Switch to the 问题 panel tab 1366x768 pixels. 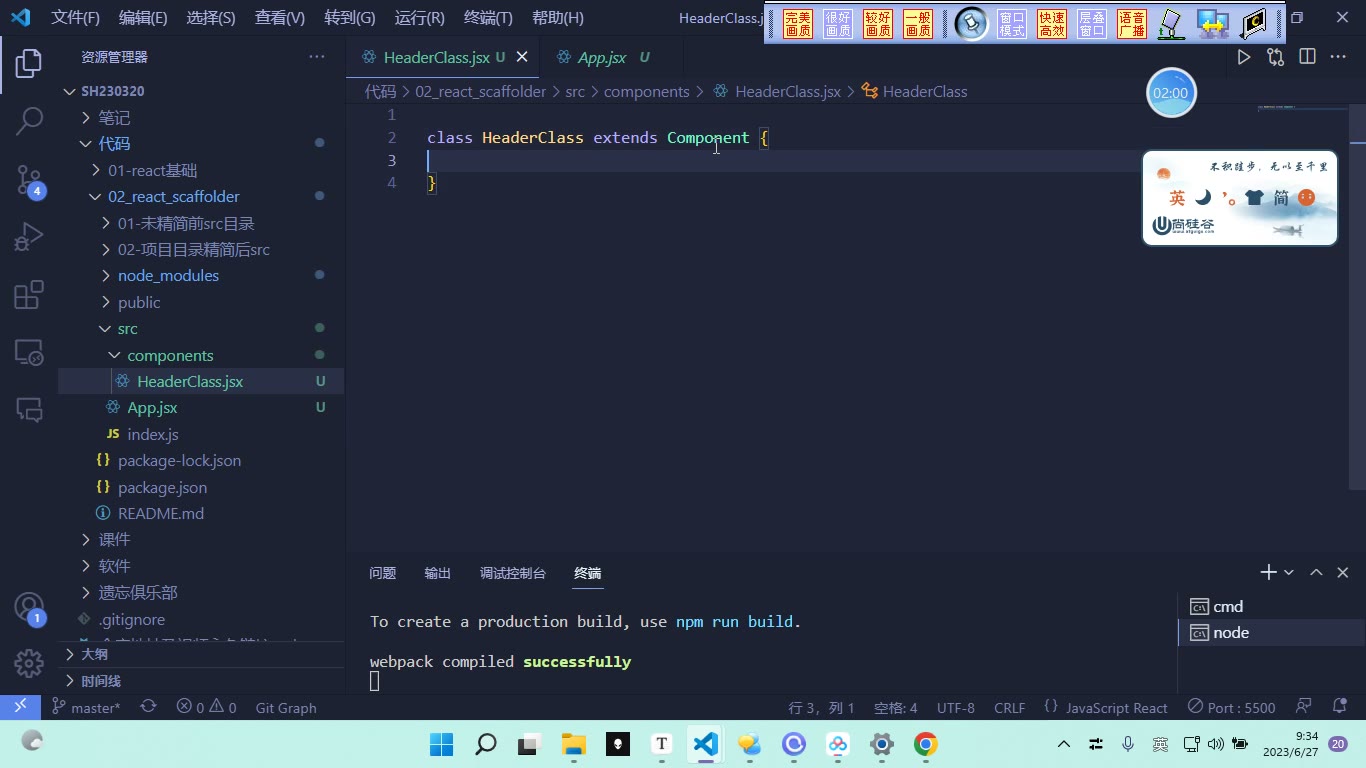click(383, 573)
